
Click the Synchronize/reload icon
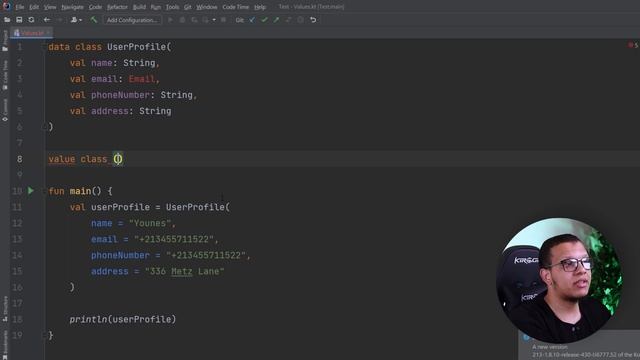coord(31,20)
